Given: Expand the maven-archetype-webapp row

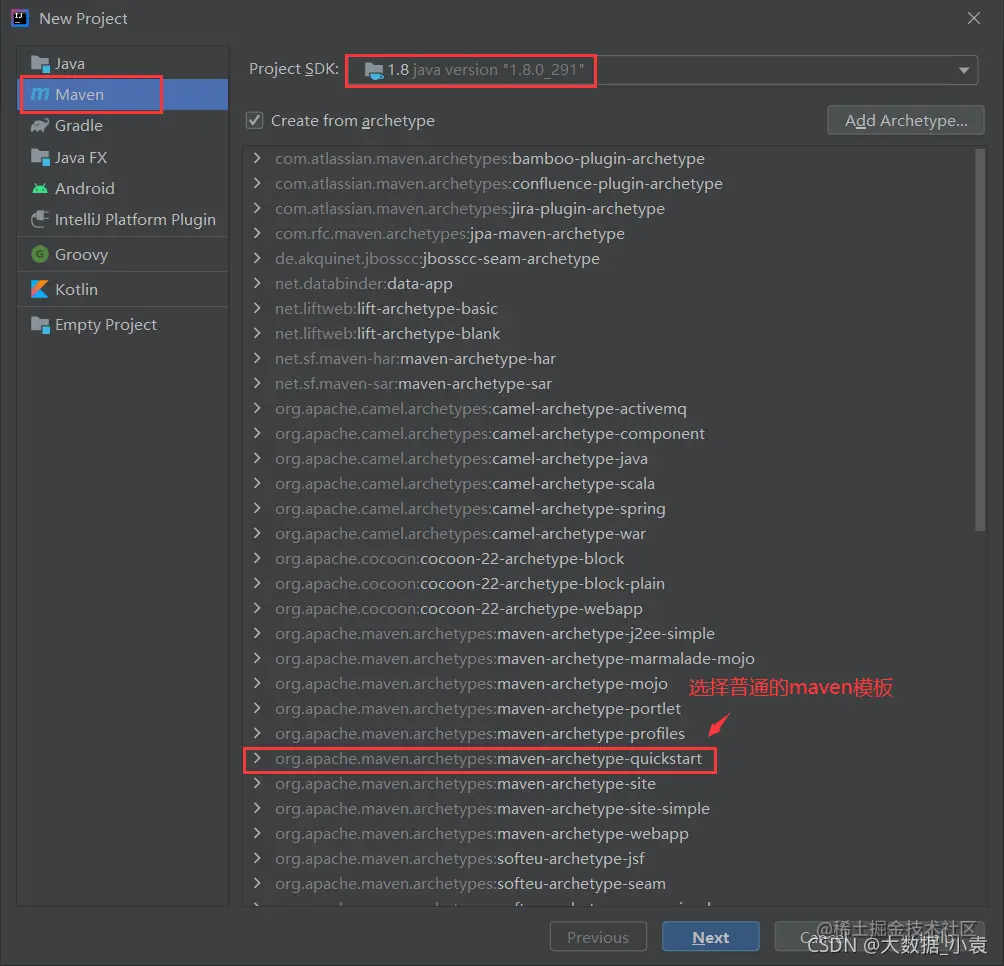Looking at the screenshot, I should [x=257, y=833].
